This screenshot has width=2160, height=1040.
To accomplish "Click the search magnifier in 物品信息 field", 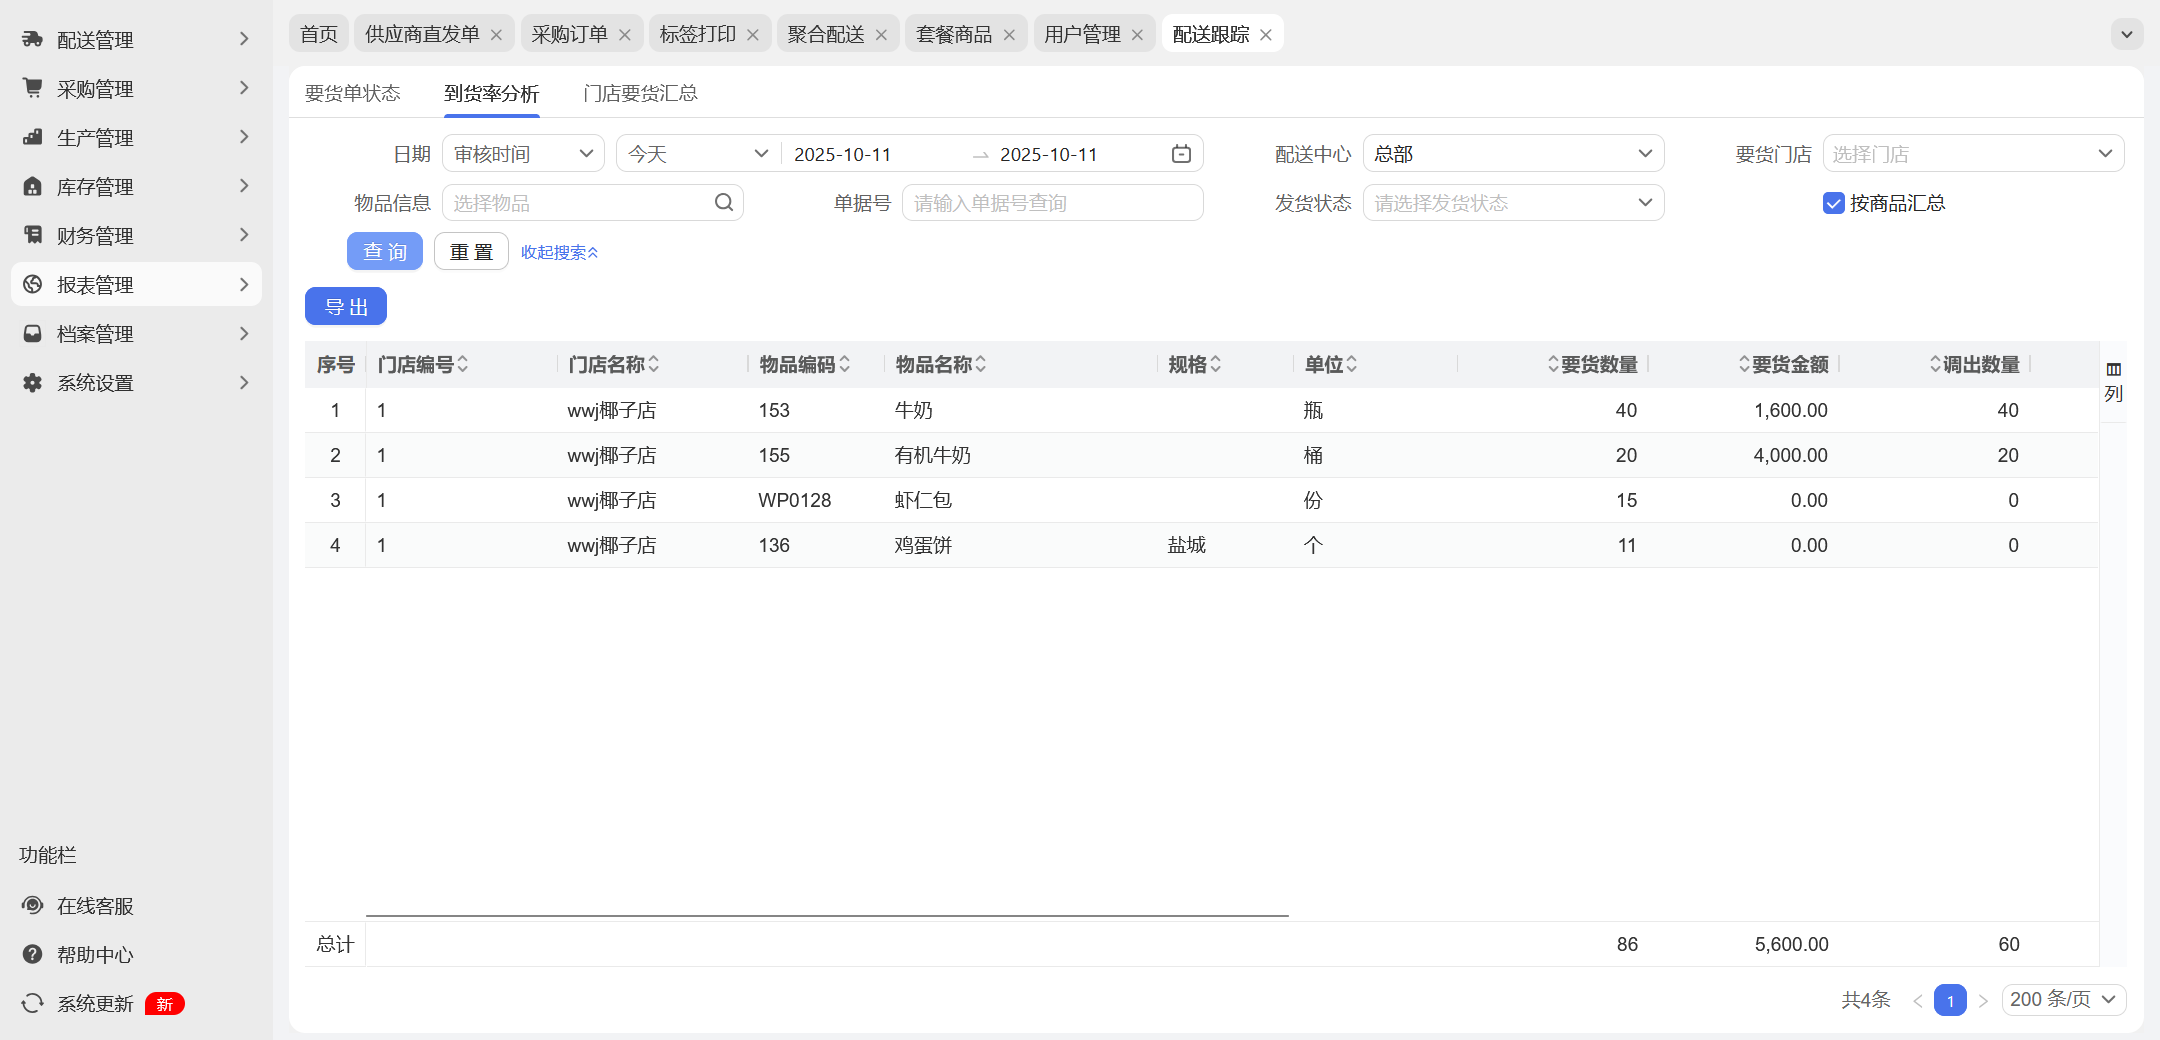I will coord(724,203).
